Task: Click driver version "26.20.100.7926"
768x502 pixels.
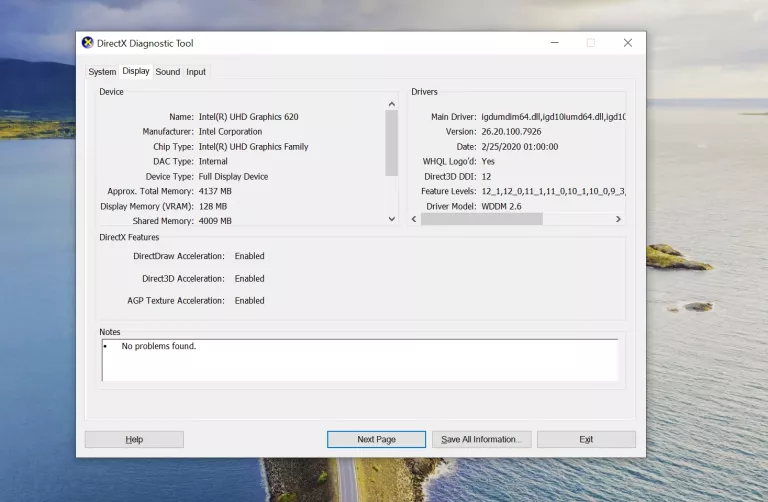Action: coord(511,131)
